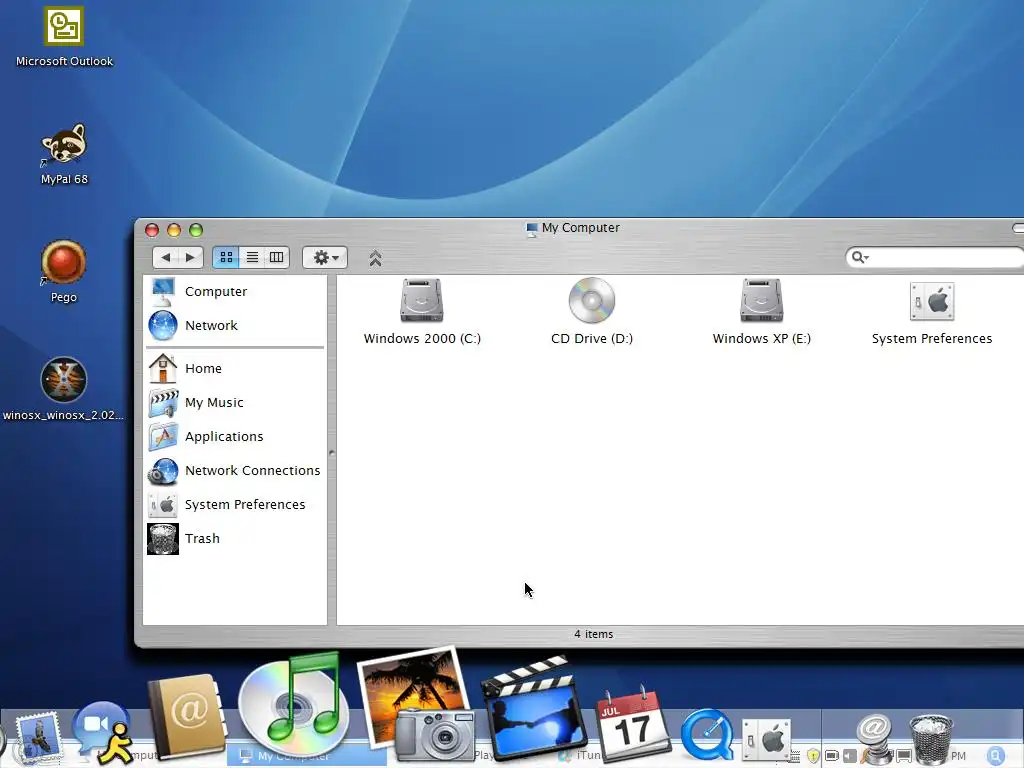Click the blue Spotlight-style tray icon
Viewport: 1024px width, 768px height.
(x=995, y=756)
